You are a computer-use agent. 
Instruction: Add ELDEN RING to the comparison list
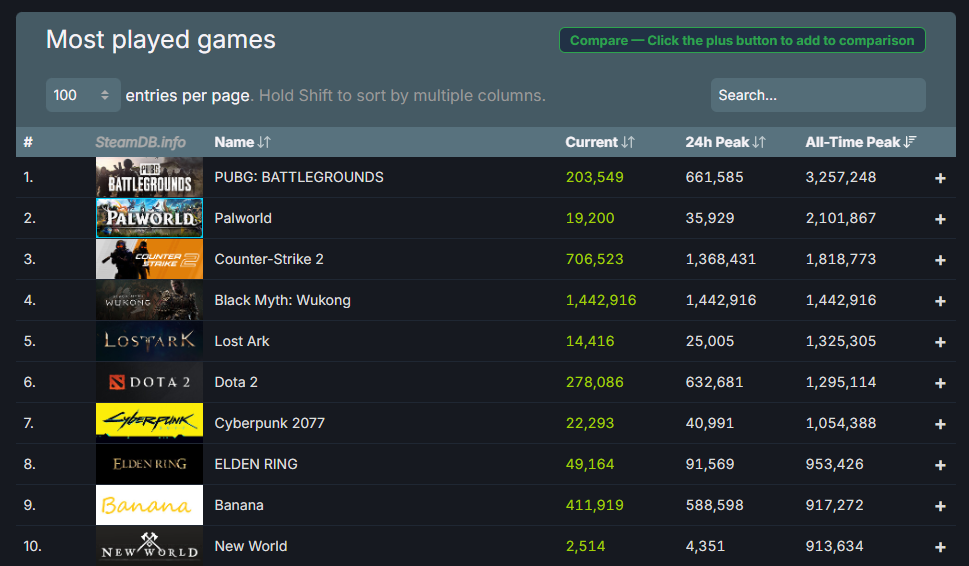(x=940, y=465)
